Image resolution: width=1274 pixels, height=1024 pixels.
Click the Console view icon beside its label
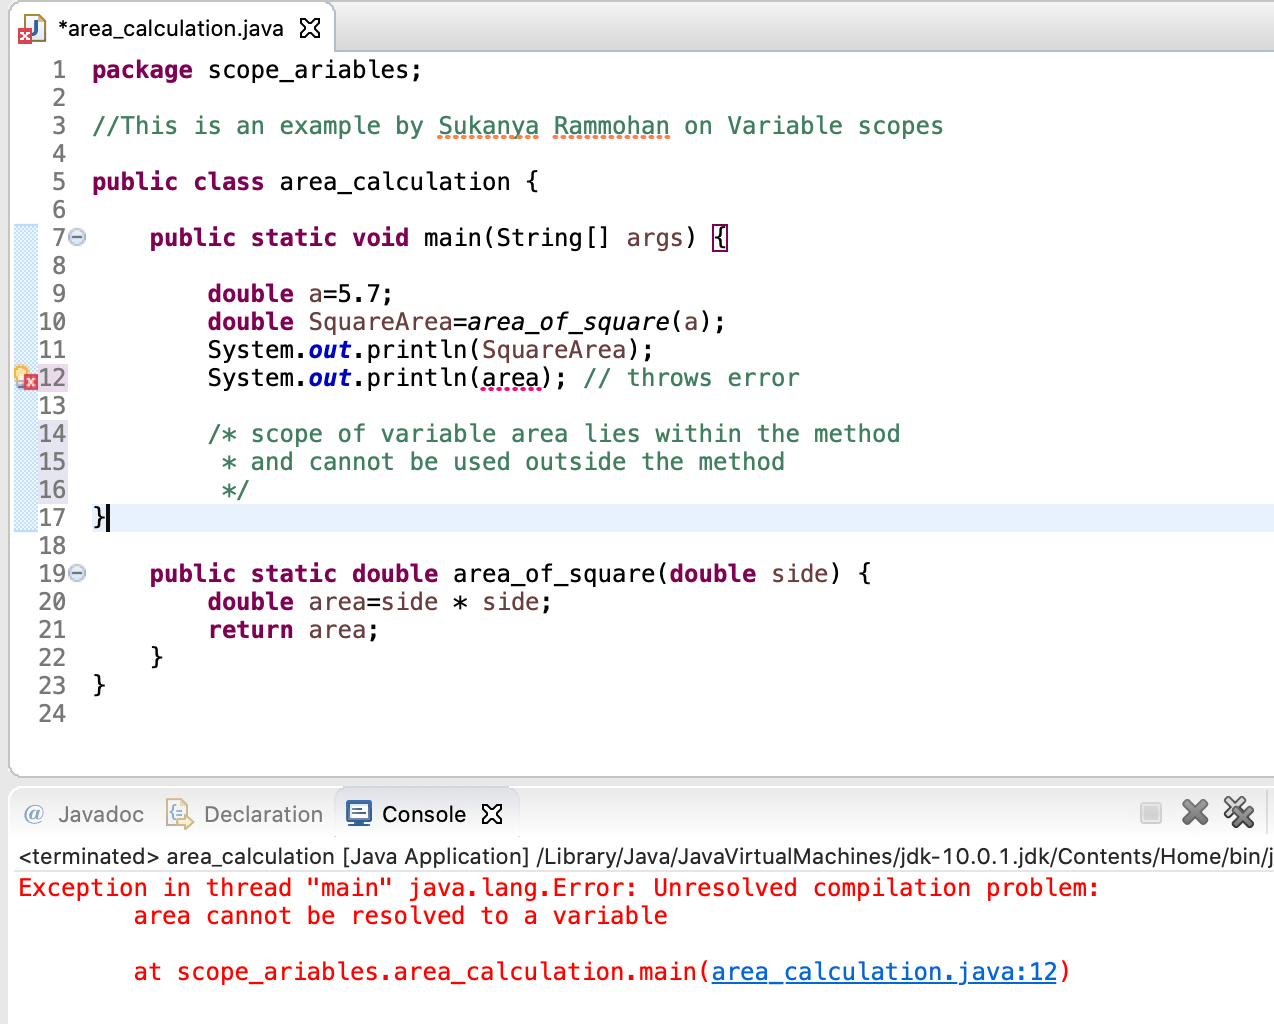click(358, 814)
